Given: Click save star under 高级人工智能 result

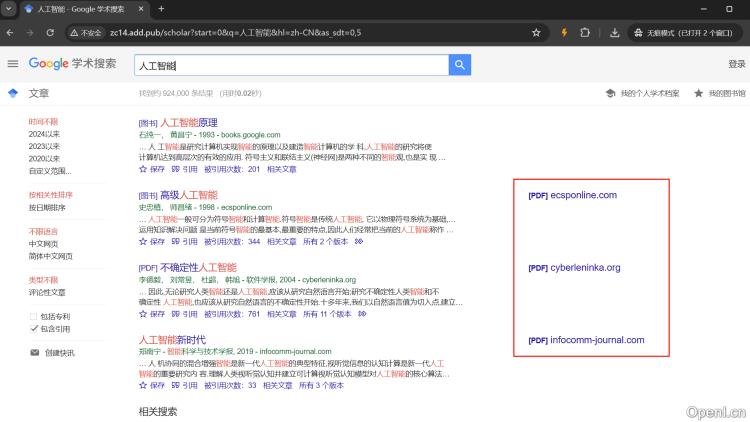Looking at the screenshot, I should [x=149, y=241].
